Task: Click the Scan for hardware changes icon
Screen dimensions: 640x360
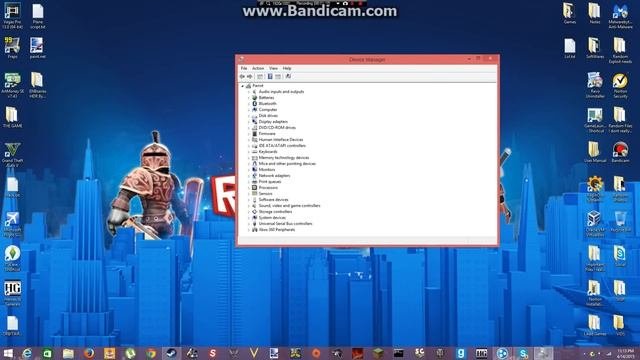Action: tap(288, 76)
